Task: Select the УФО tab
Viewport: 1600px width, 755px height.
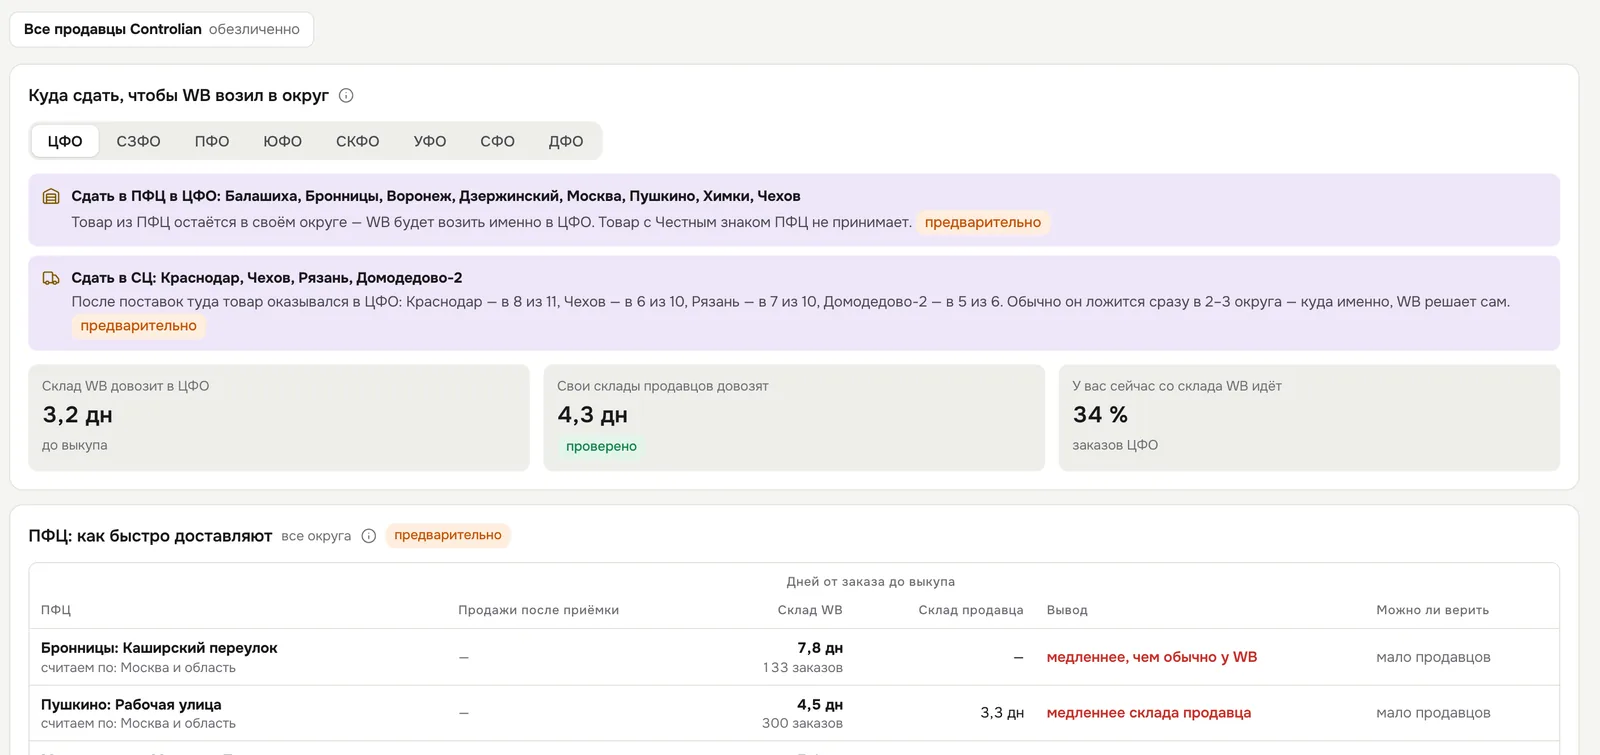Action: click(x=430, y=141)
